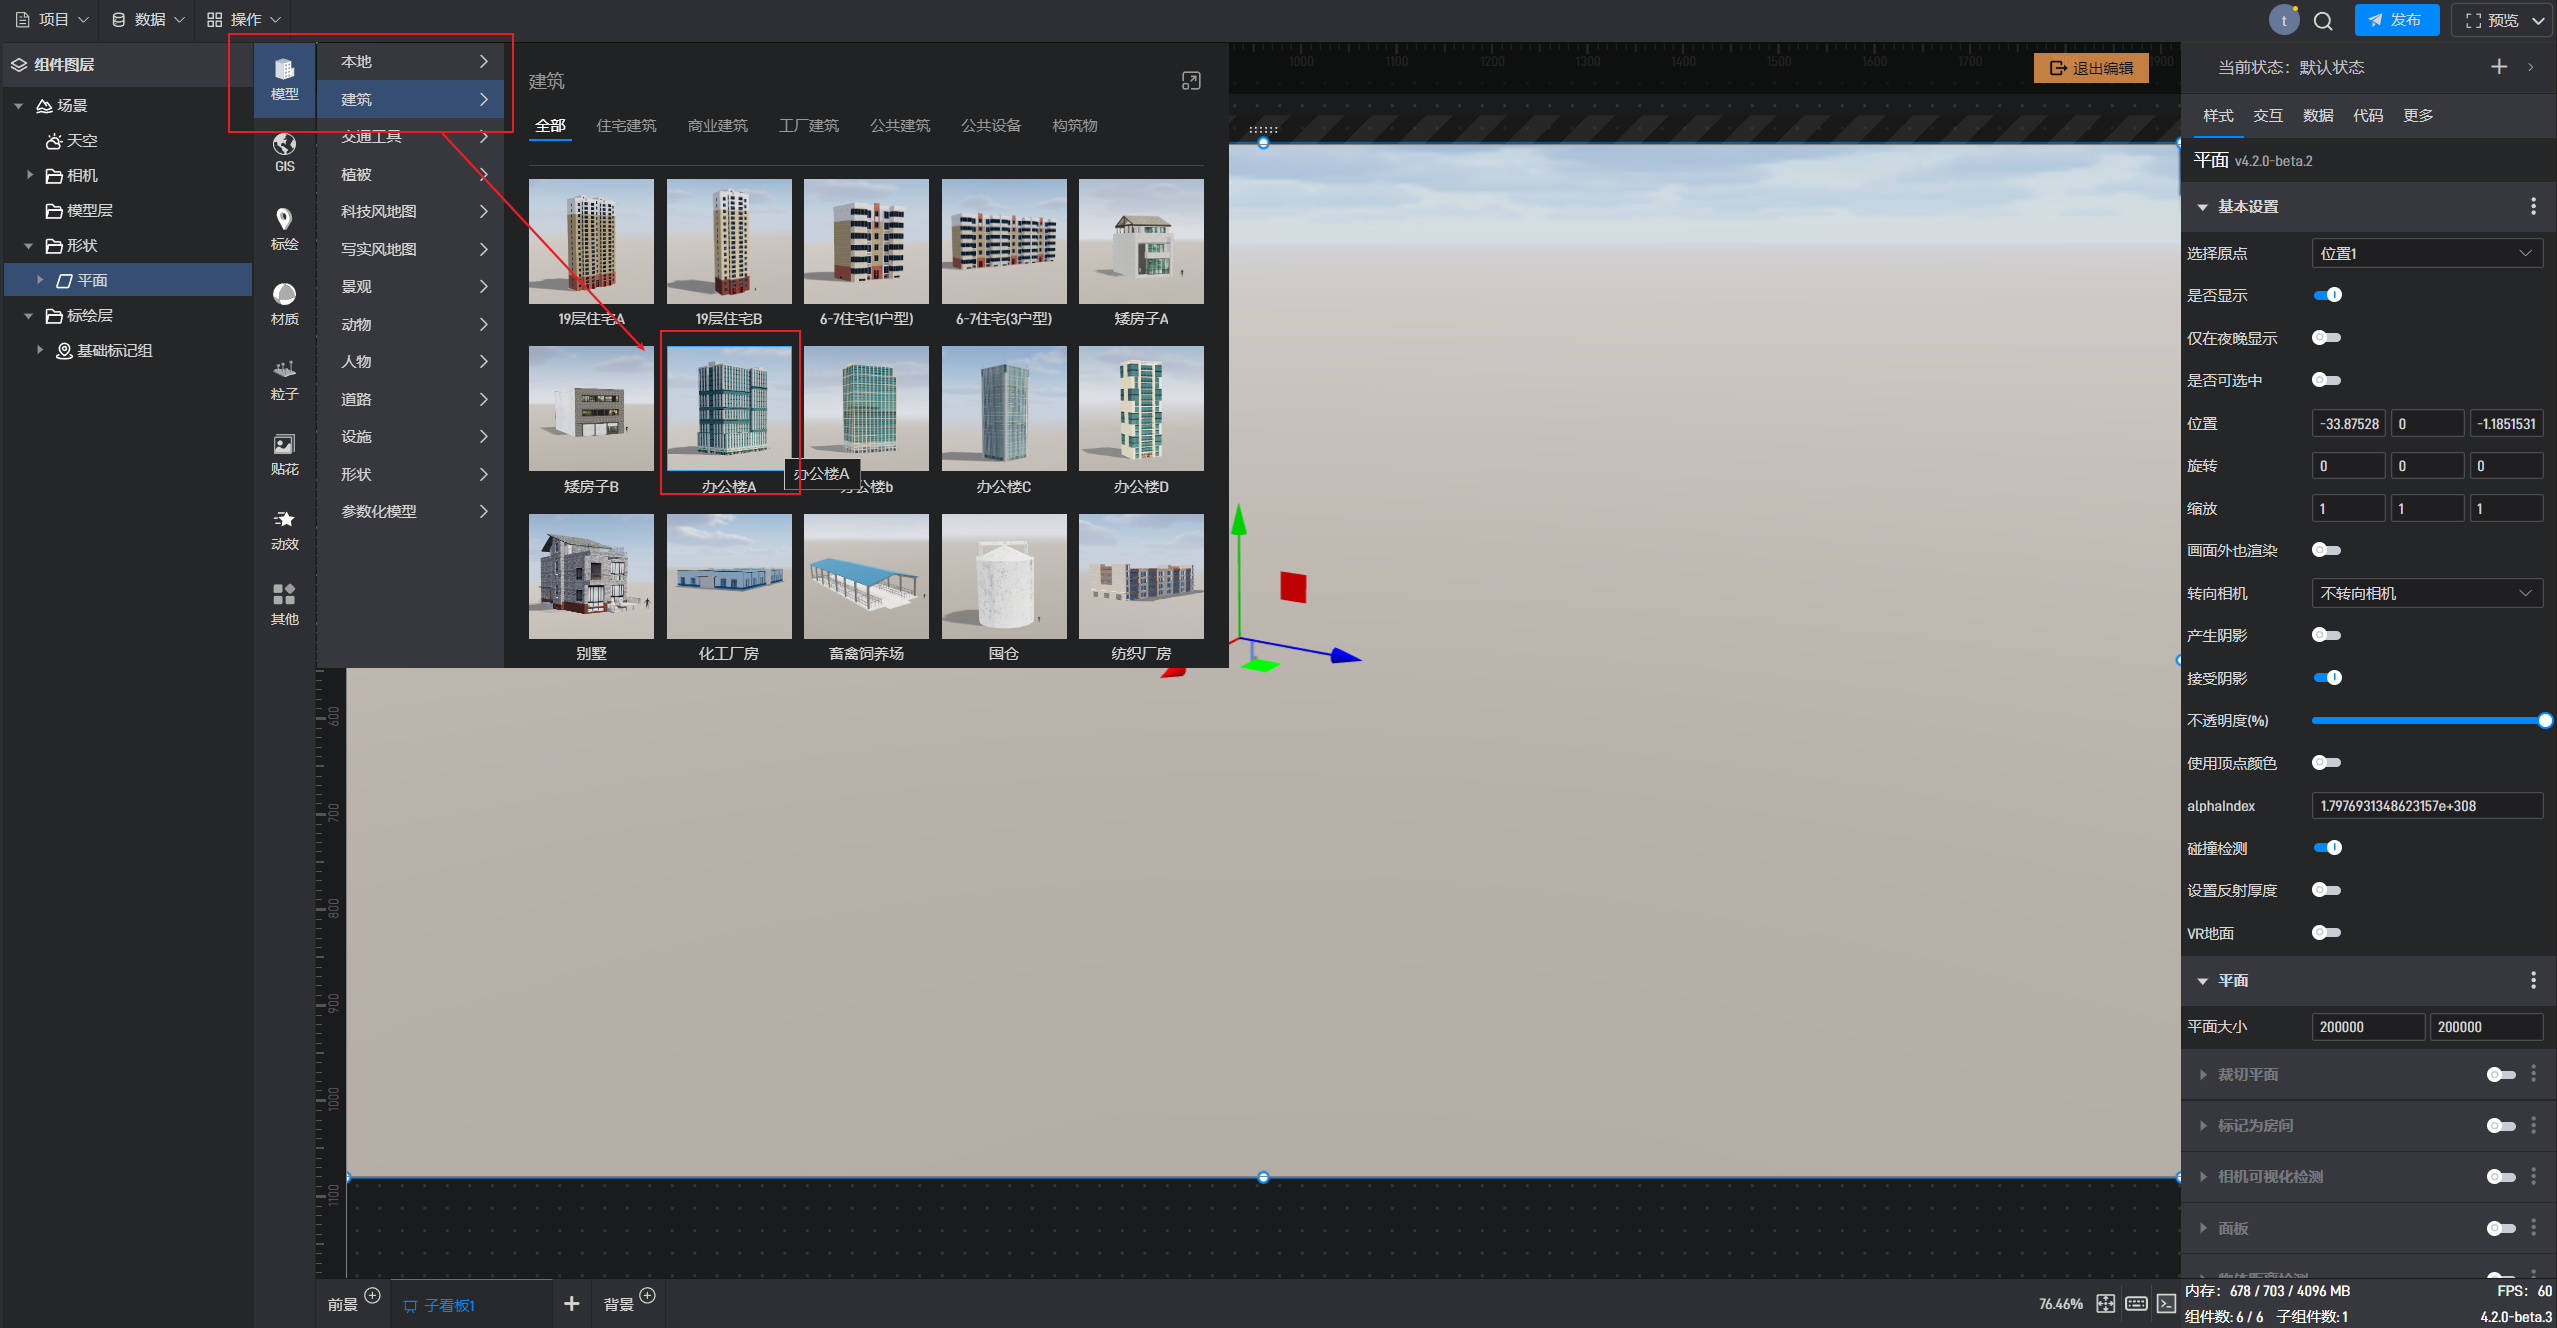Open the 转向相机 dropdown
The image size is (2557, 1328).
(x=2426, y=593)
